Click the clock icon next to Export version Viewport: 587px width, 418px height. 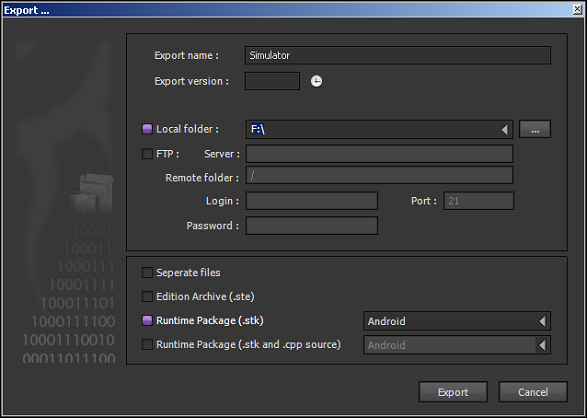(x=316, y=81)
